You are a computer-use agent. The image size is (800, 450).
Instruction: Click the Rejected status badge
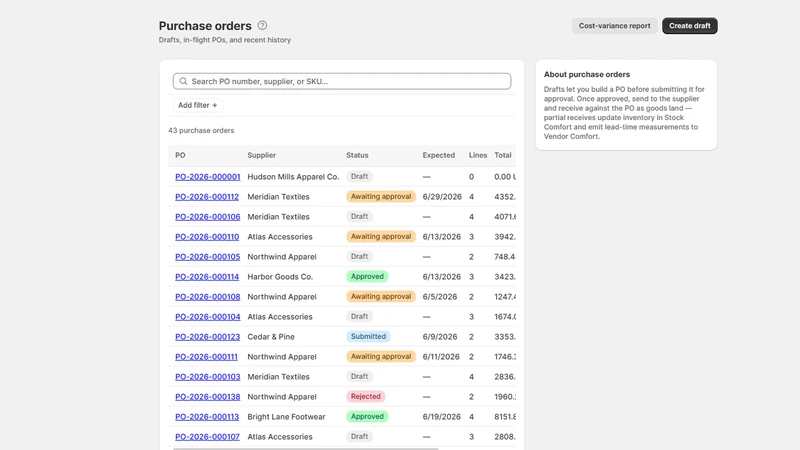tap(366, 396)
